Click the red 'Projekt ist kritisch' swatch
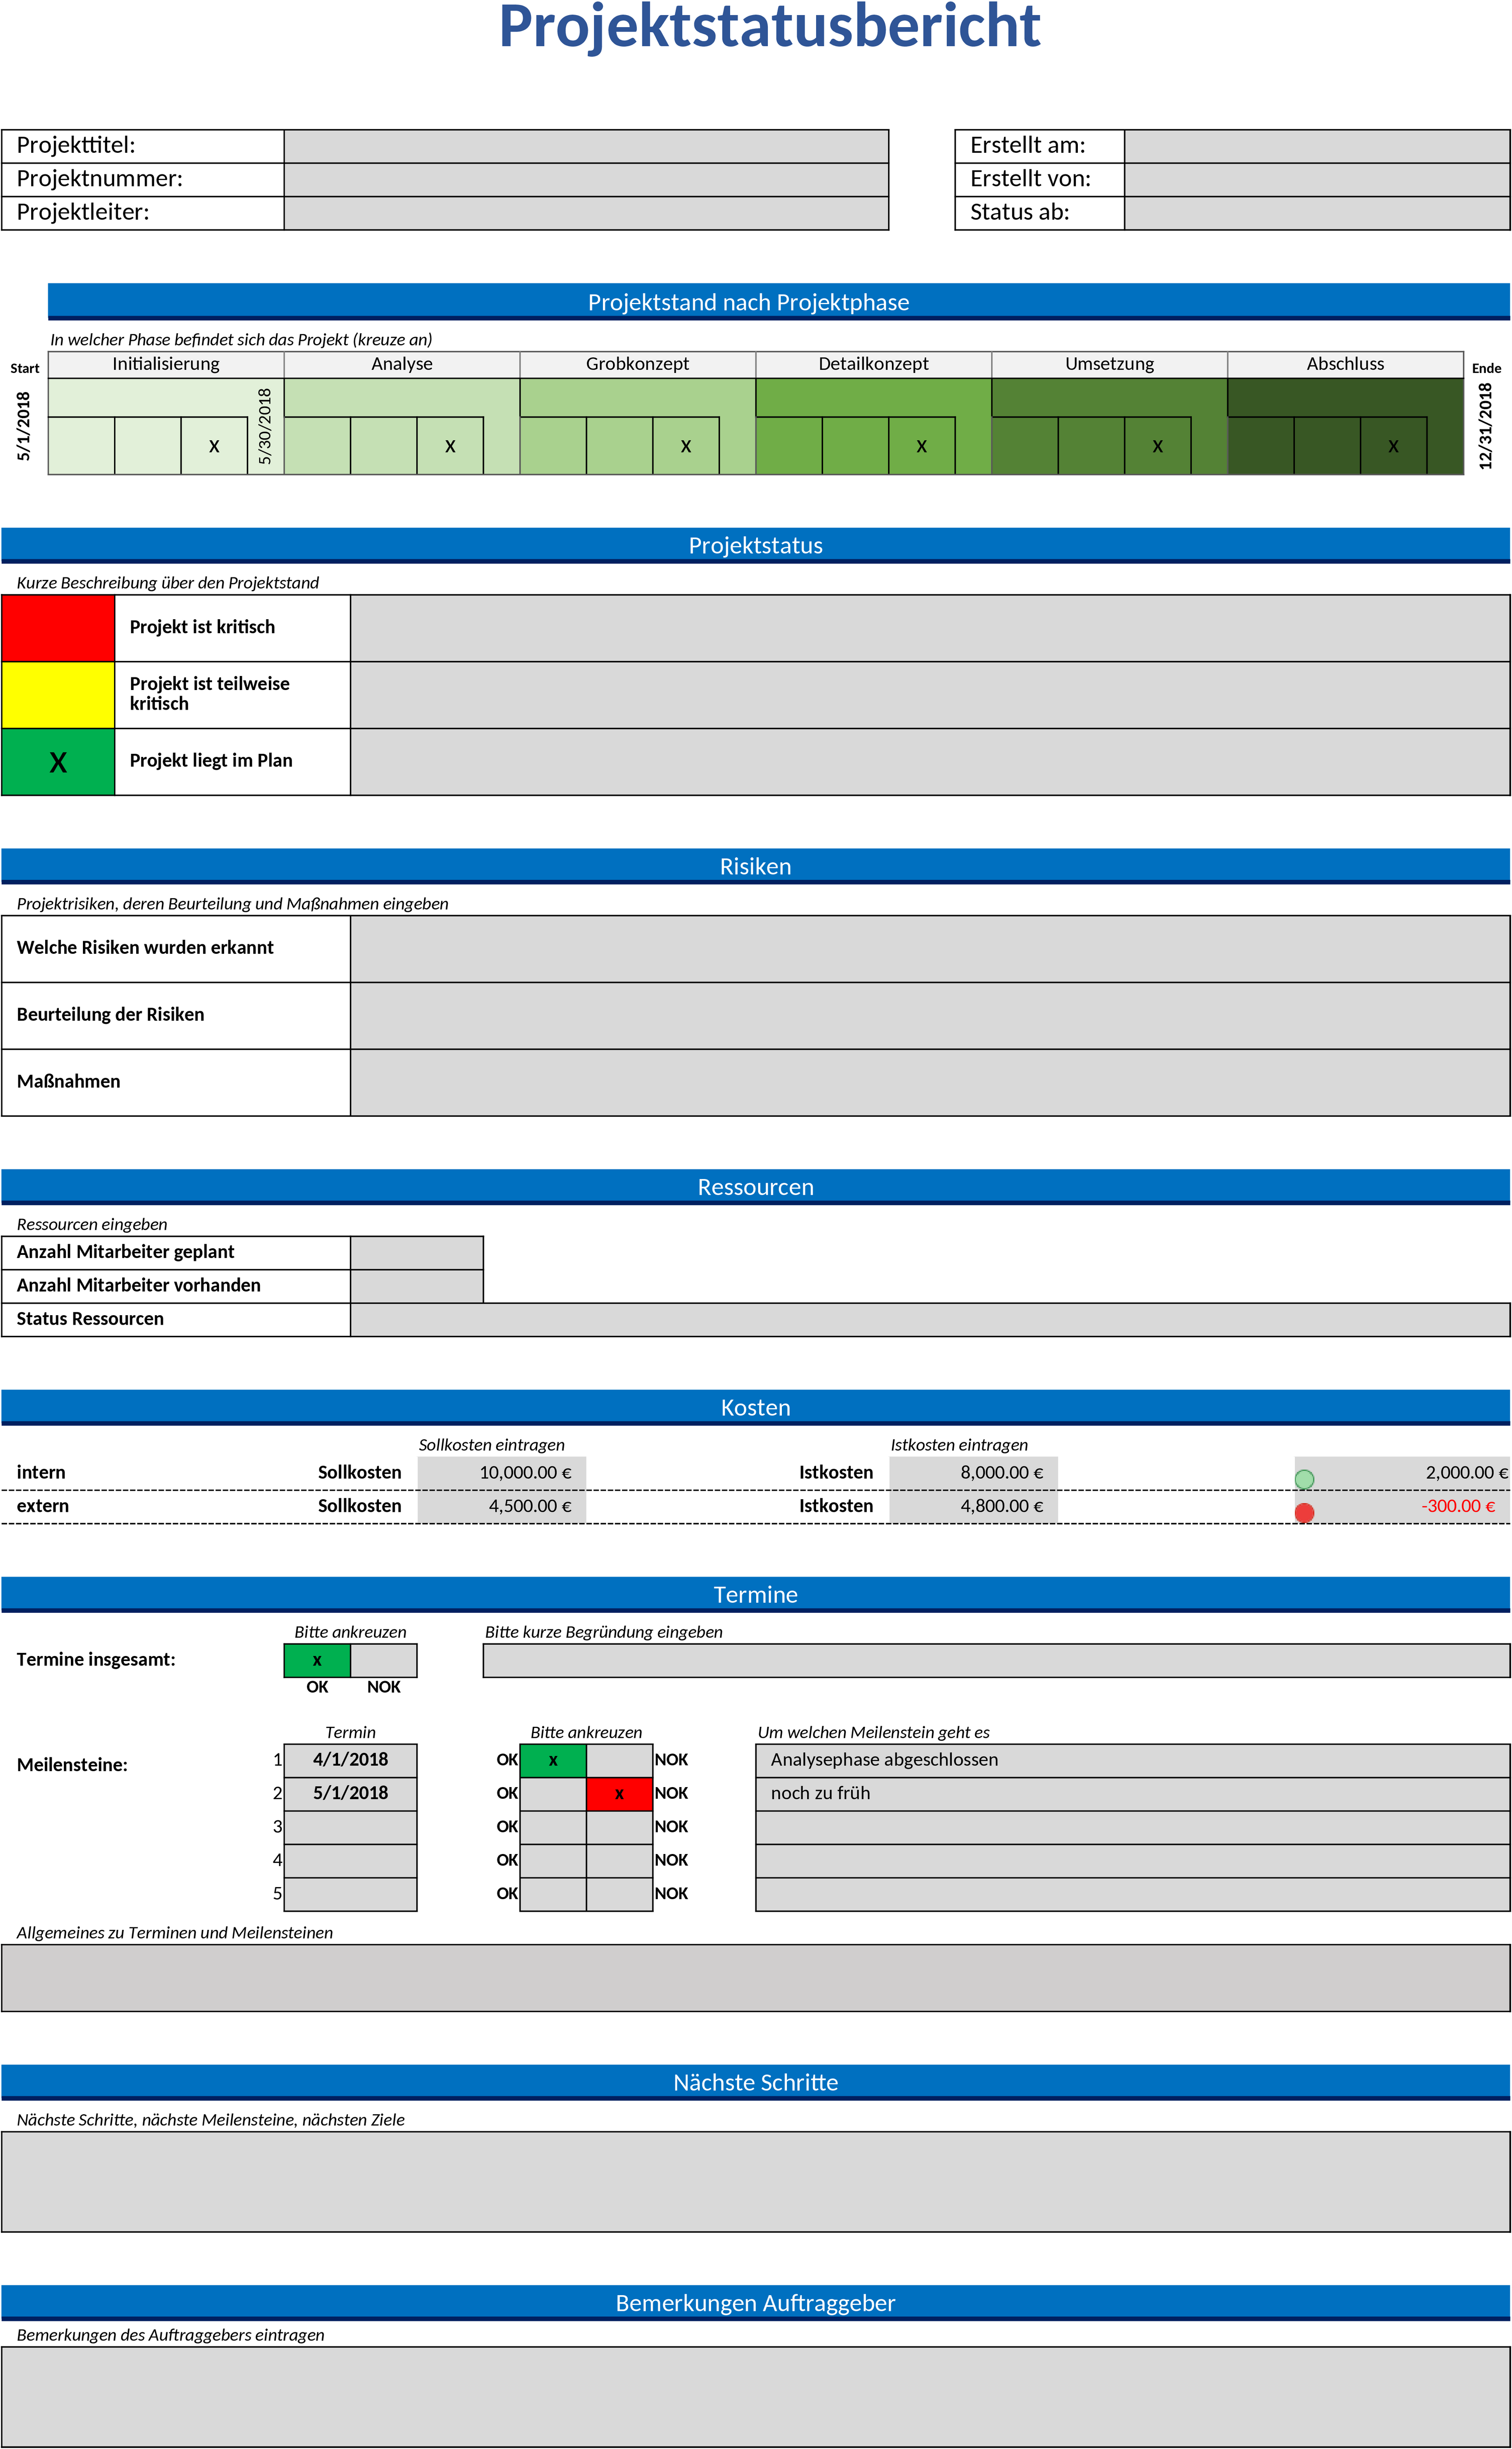Image resolution: width=1512 pixels, height=2449 pixels. click(58, 628)
